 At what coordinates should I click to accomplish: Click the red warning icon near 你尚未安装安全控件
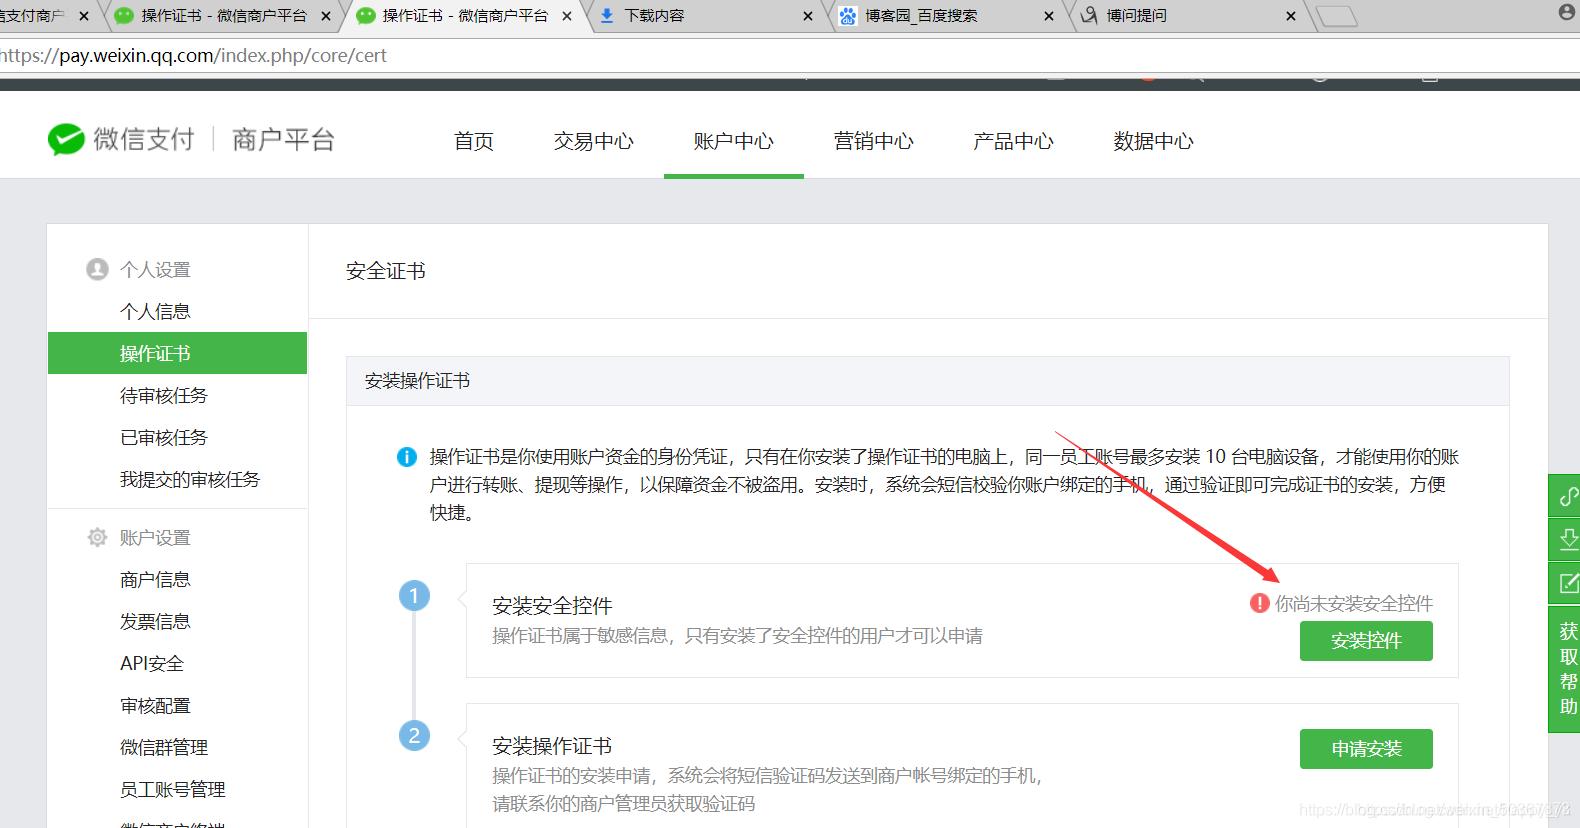(x=1259, y=603)
